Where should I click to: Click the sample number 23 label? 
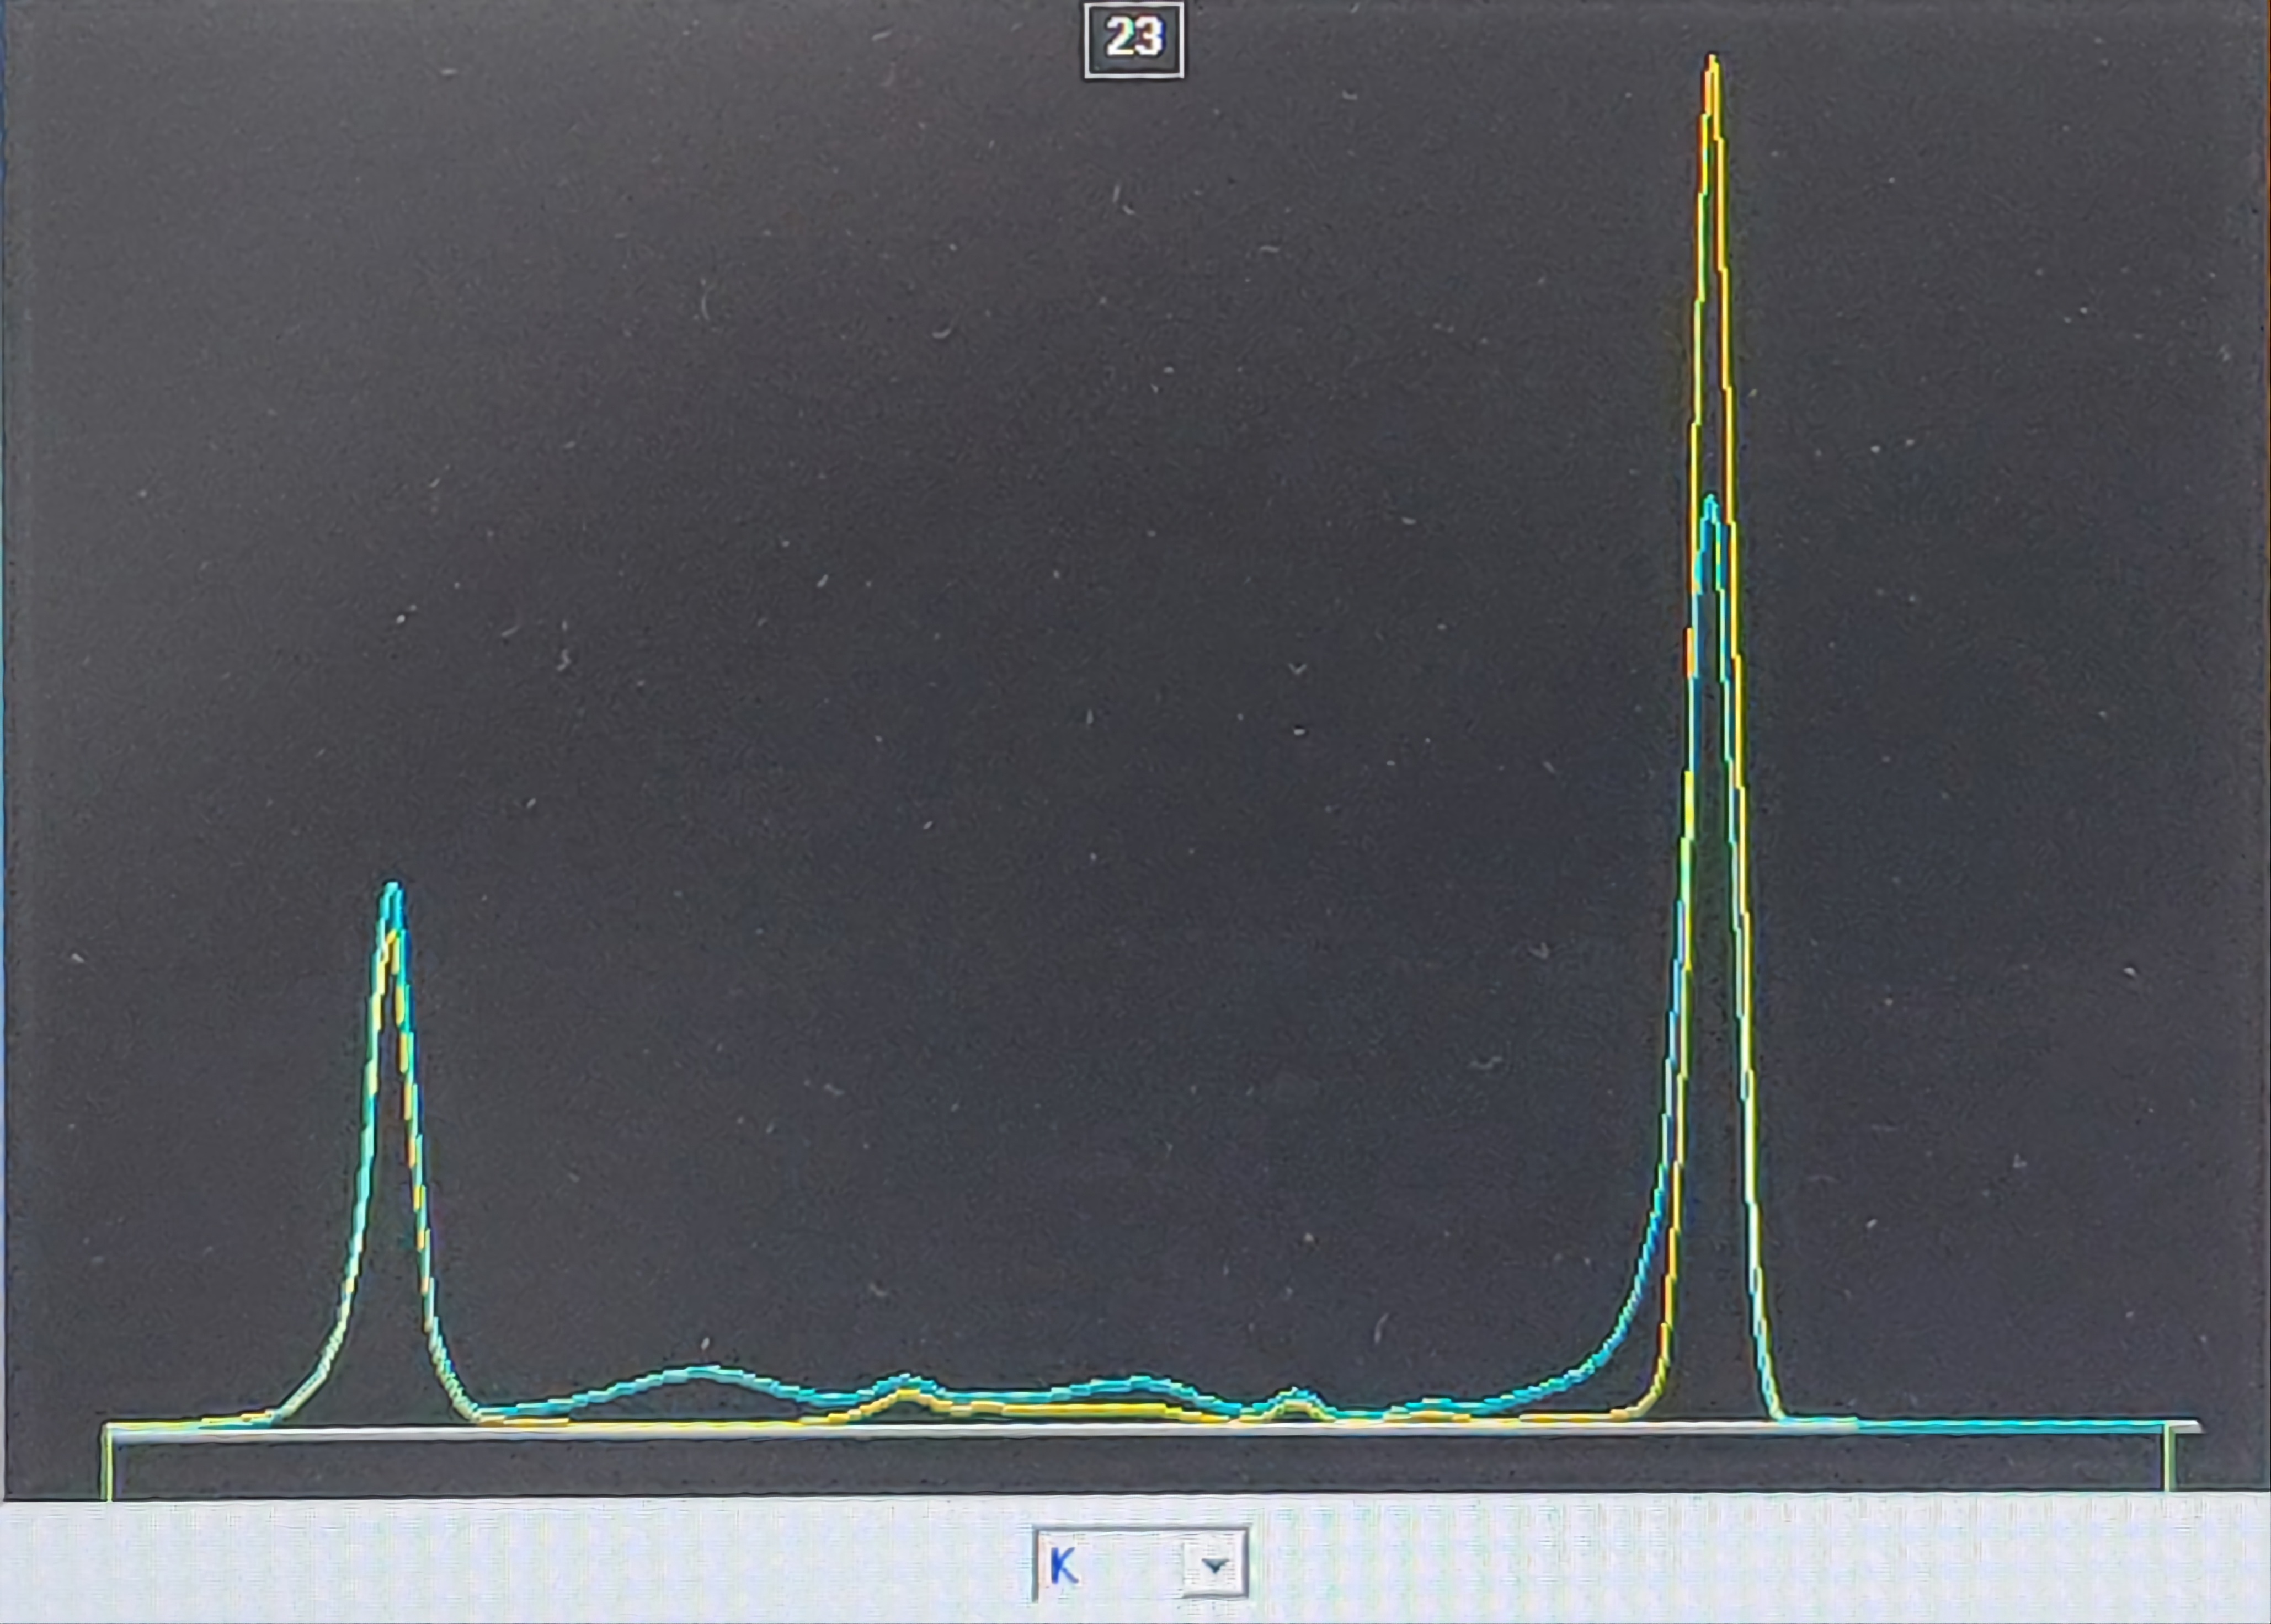[1134, 40]
